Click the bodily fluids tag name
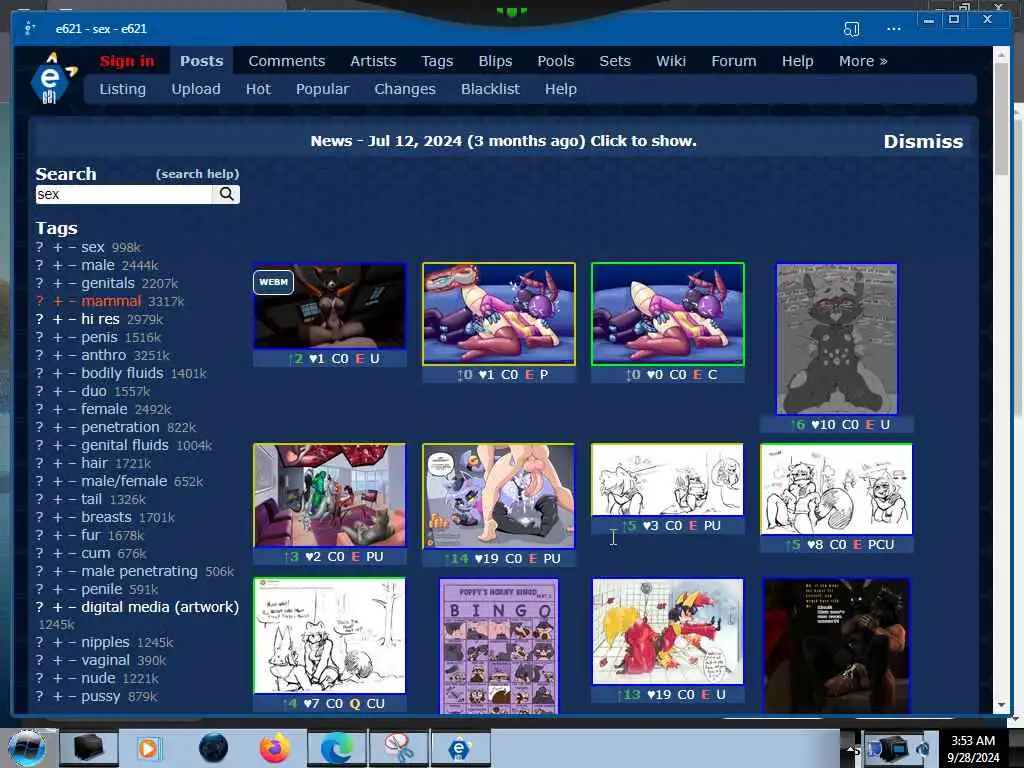Image resolution: width=1024 pixels, height=768 pixels. (122, 373)
